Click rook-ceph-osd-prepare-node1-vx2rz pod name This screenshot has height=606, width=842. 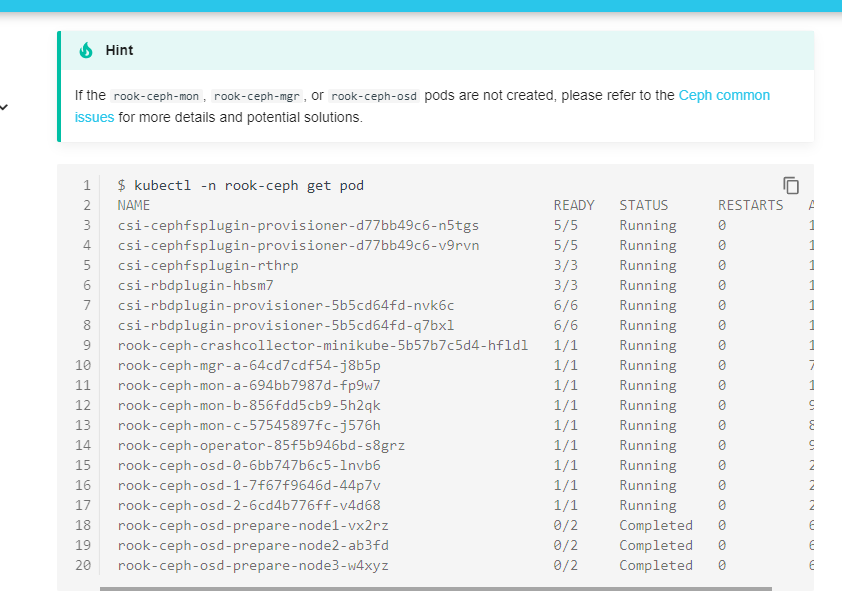253,525
